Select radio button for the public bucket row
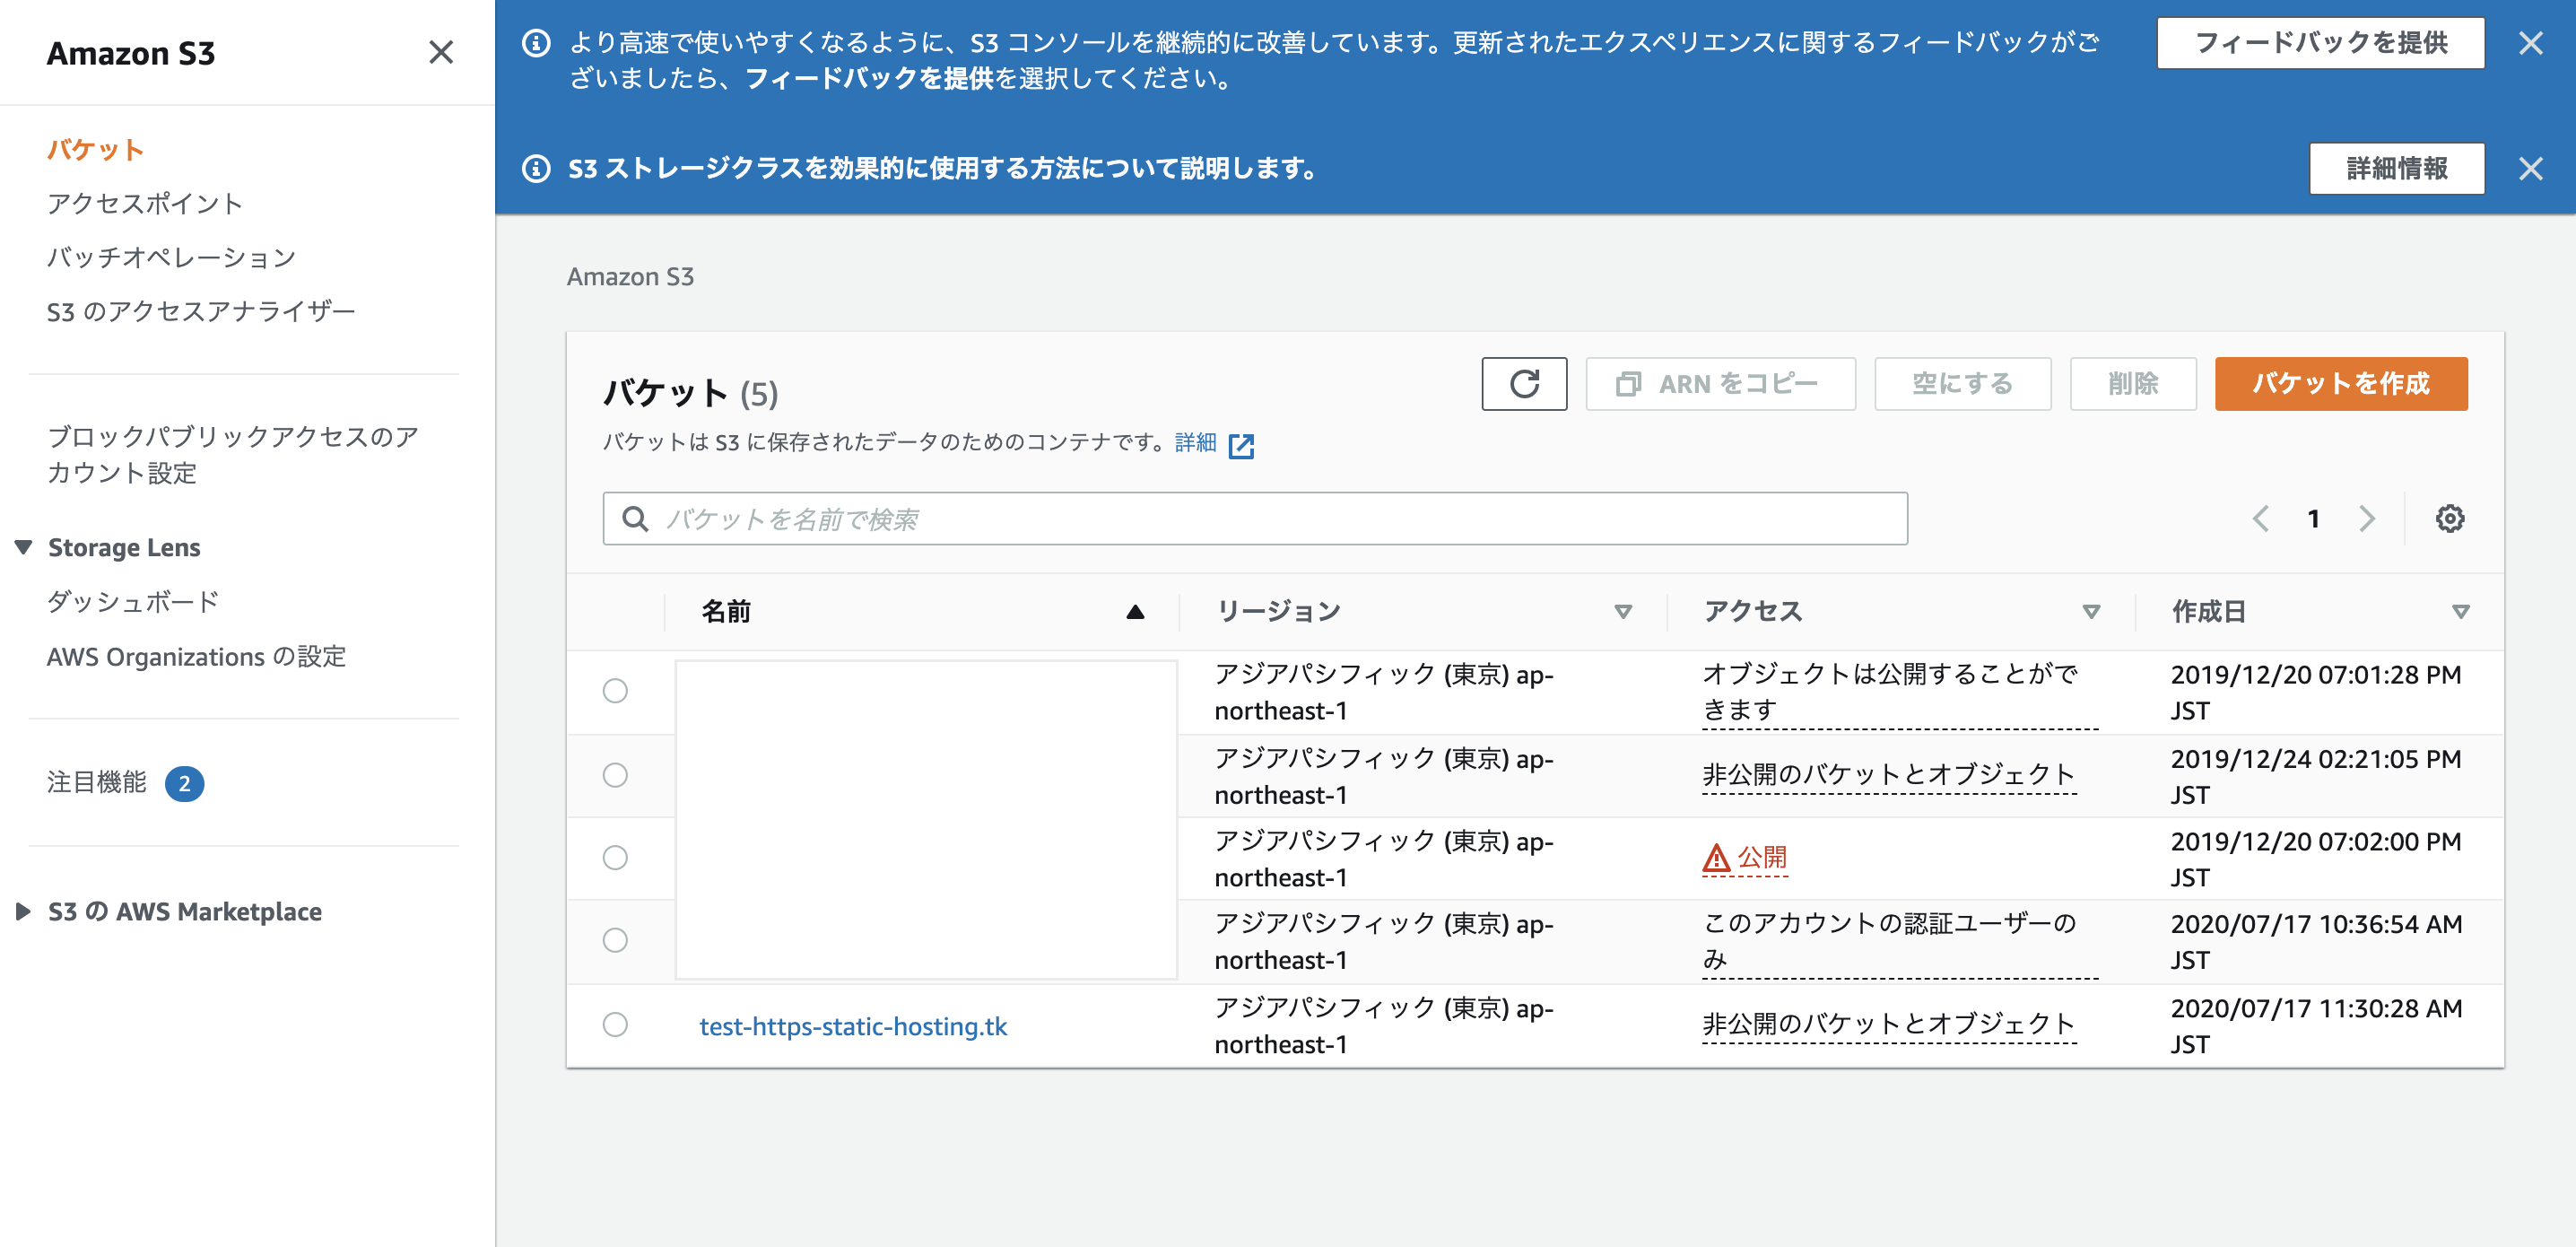Screen dimensions: 2576x1247 (x=615, y=857)
